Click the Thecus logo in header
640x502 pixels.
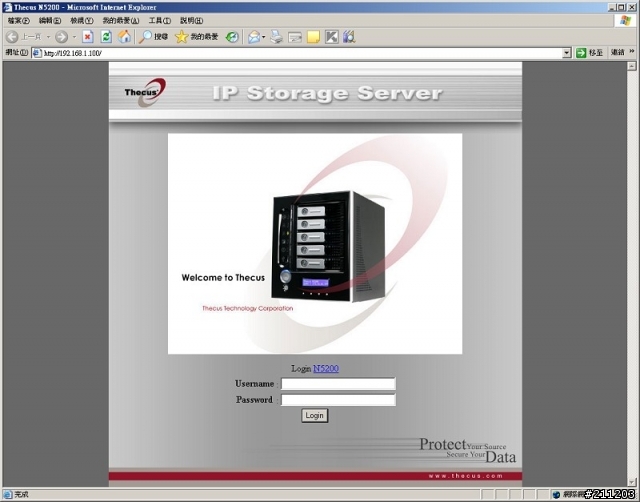[145, 92]
